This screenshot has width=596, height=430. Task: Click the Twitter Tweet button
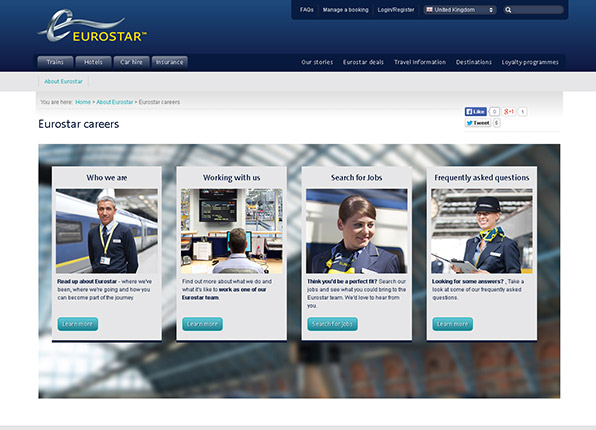point(478,123)
